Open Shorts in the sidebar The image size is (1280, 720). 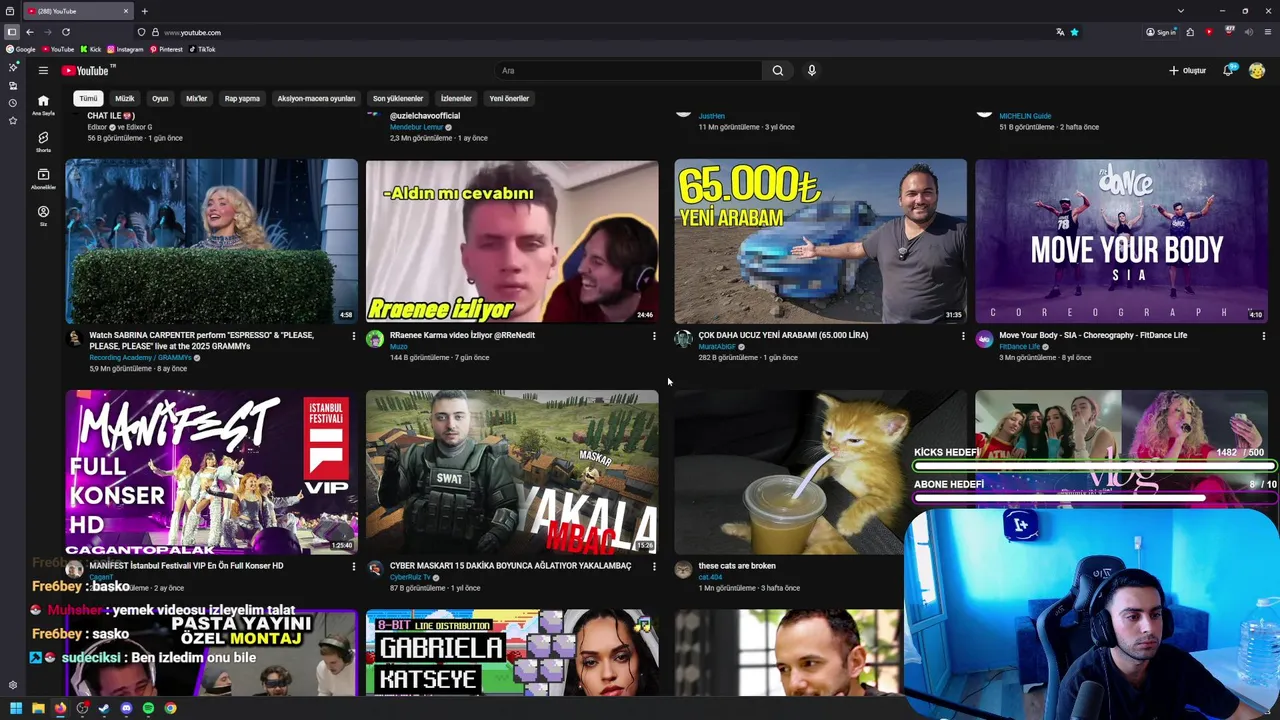(43, 142)
